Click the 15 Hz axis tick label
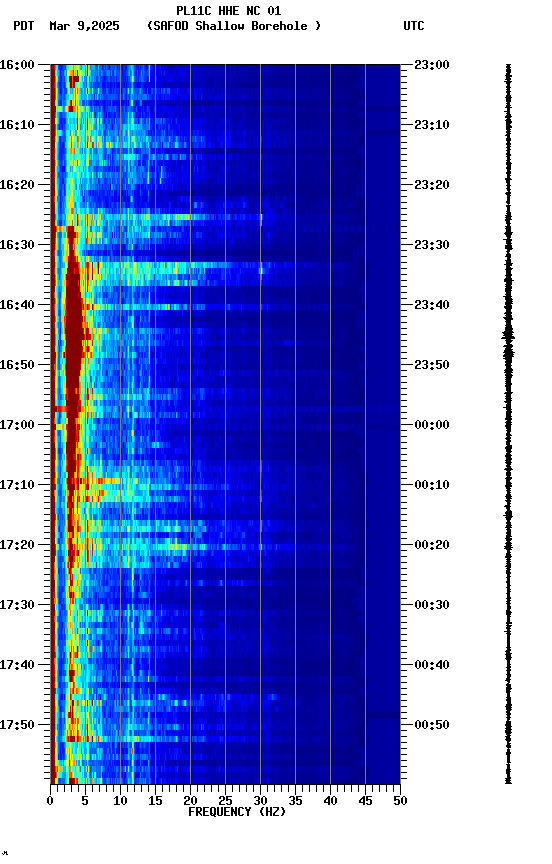This screenshot has height=864, width=552. [155, 801]
